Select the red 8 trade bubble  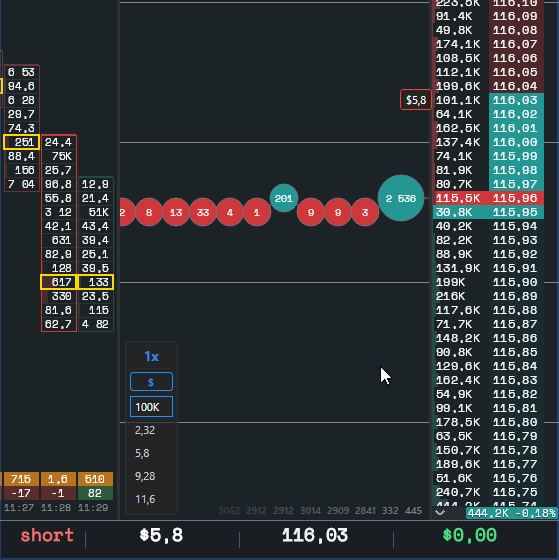click(x=149, y=212)
